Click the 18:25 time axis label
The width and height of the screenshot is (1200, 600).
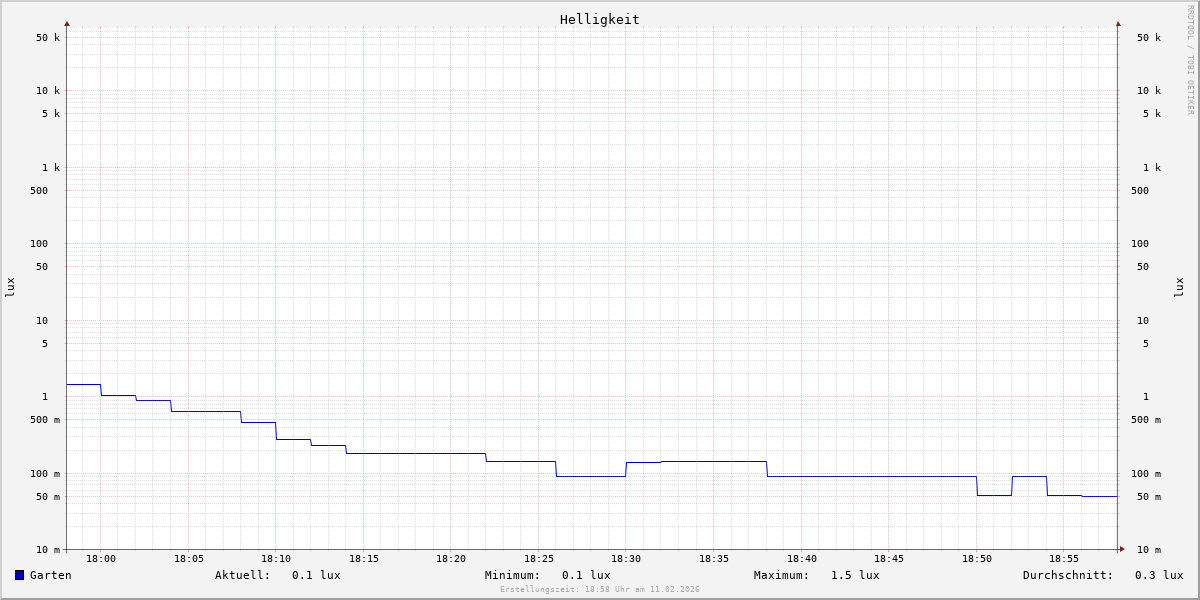(x=539, y=559)
